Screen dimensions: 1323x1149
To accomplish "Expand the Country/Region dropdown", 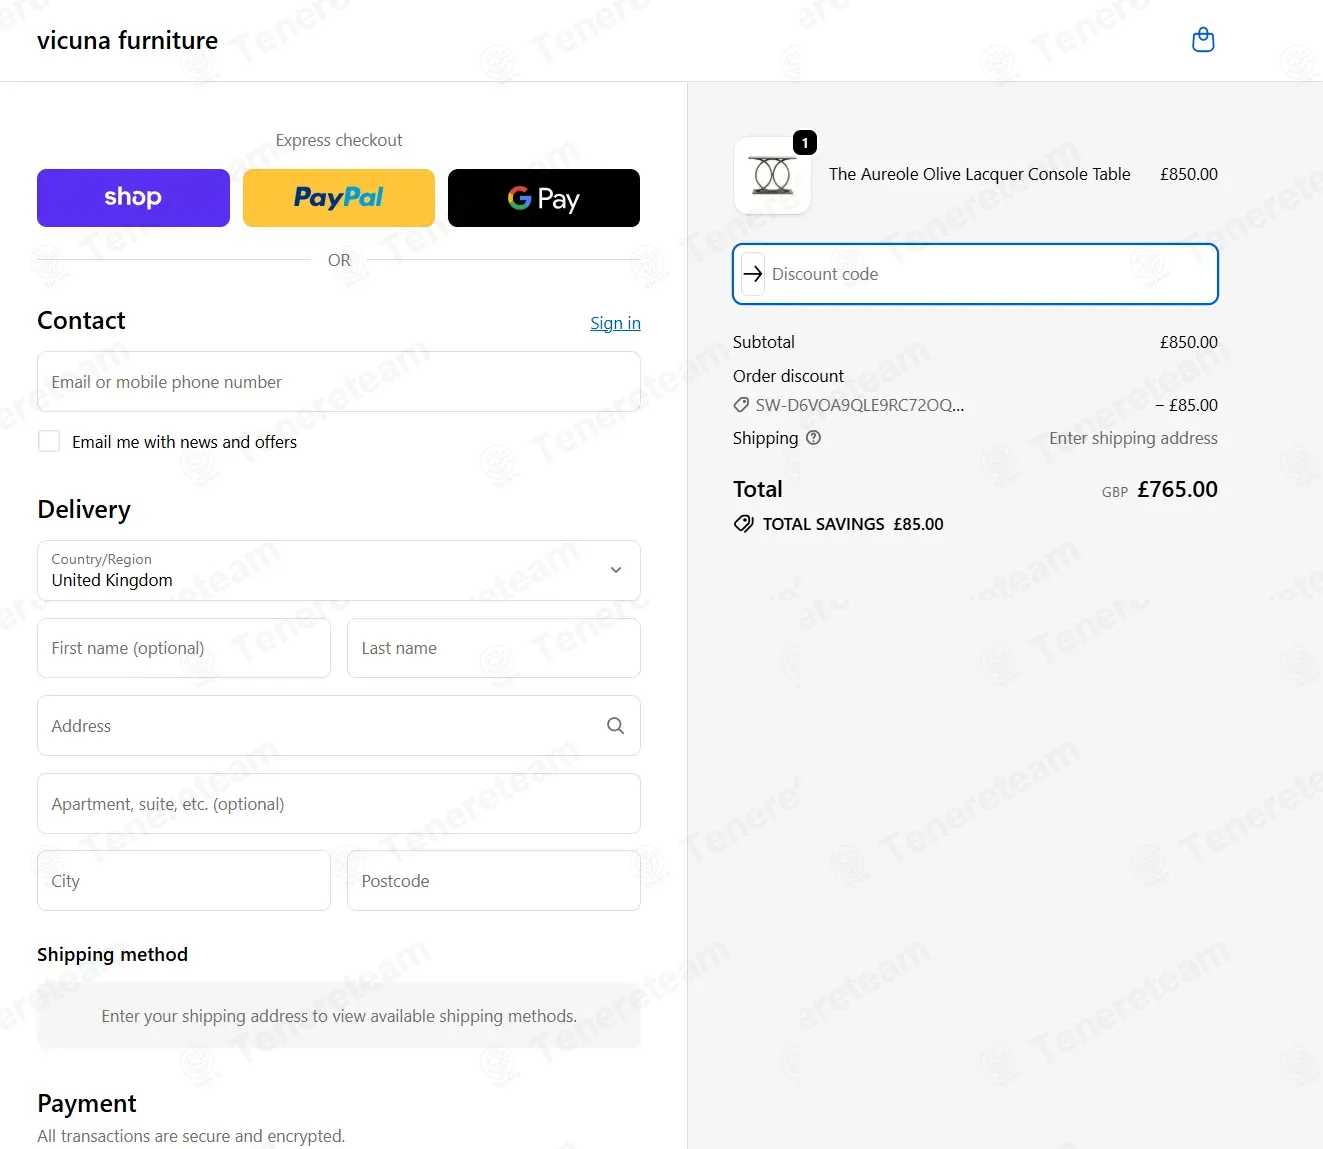I will coord(339,570).
